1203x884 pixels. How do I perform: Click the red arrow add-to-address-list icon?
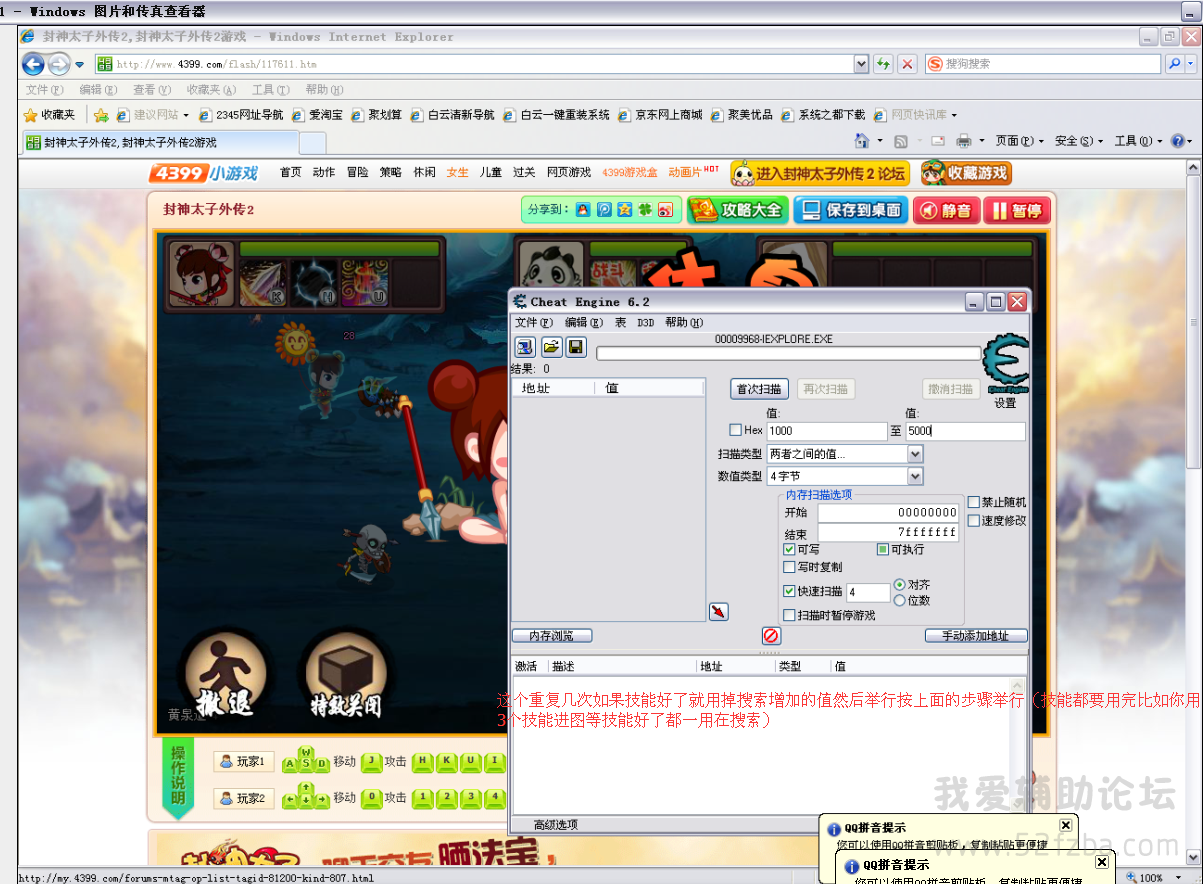pos(718,611)
